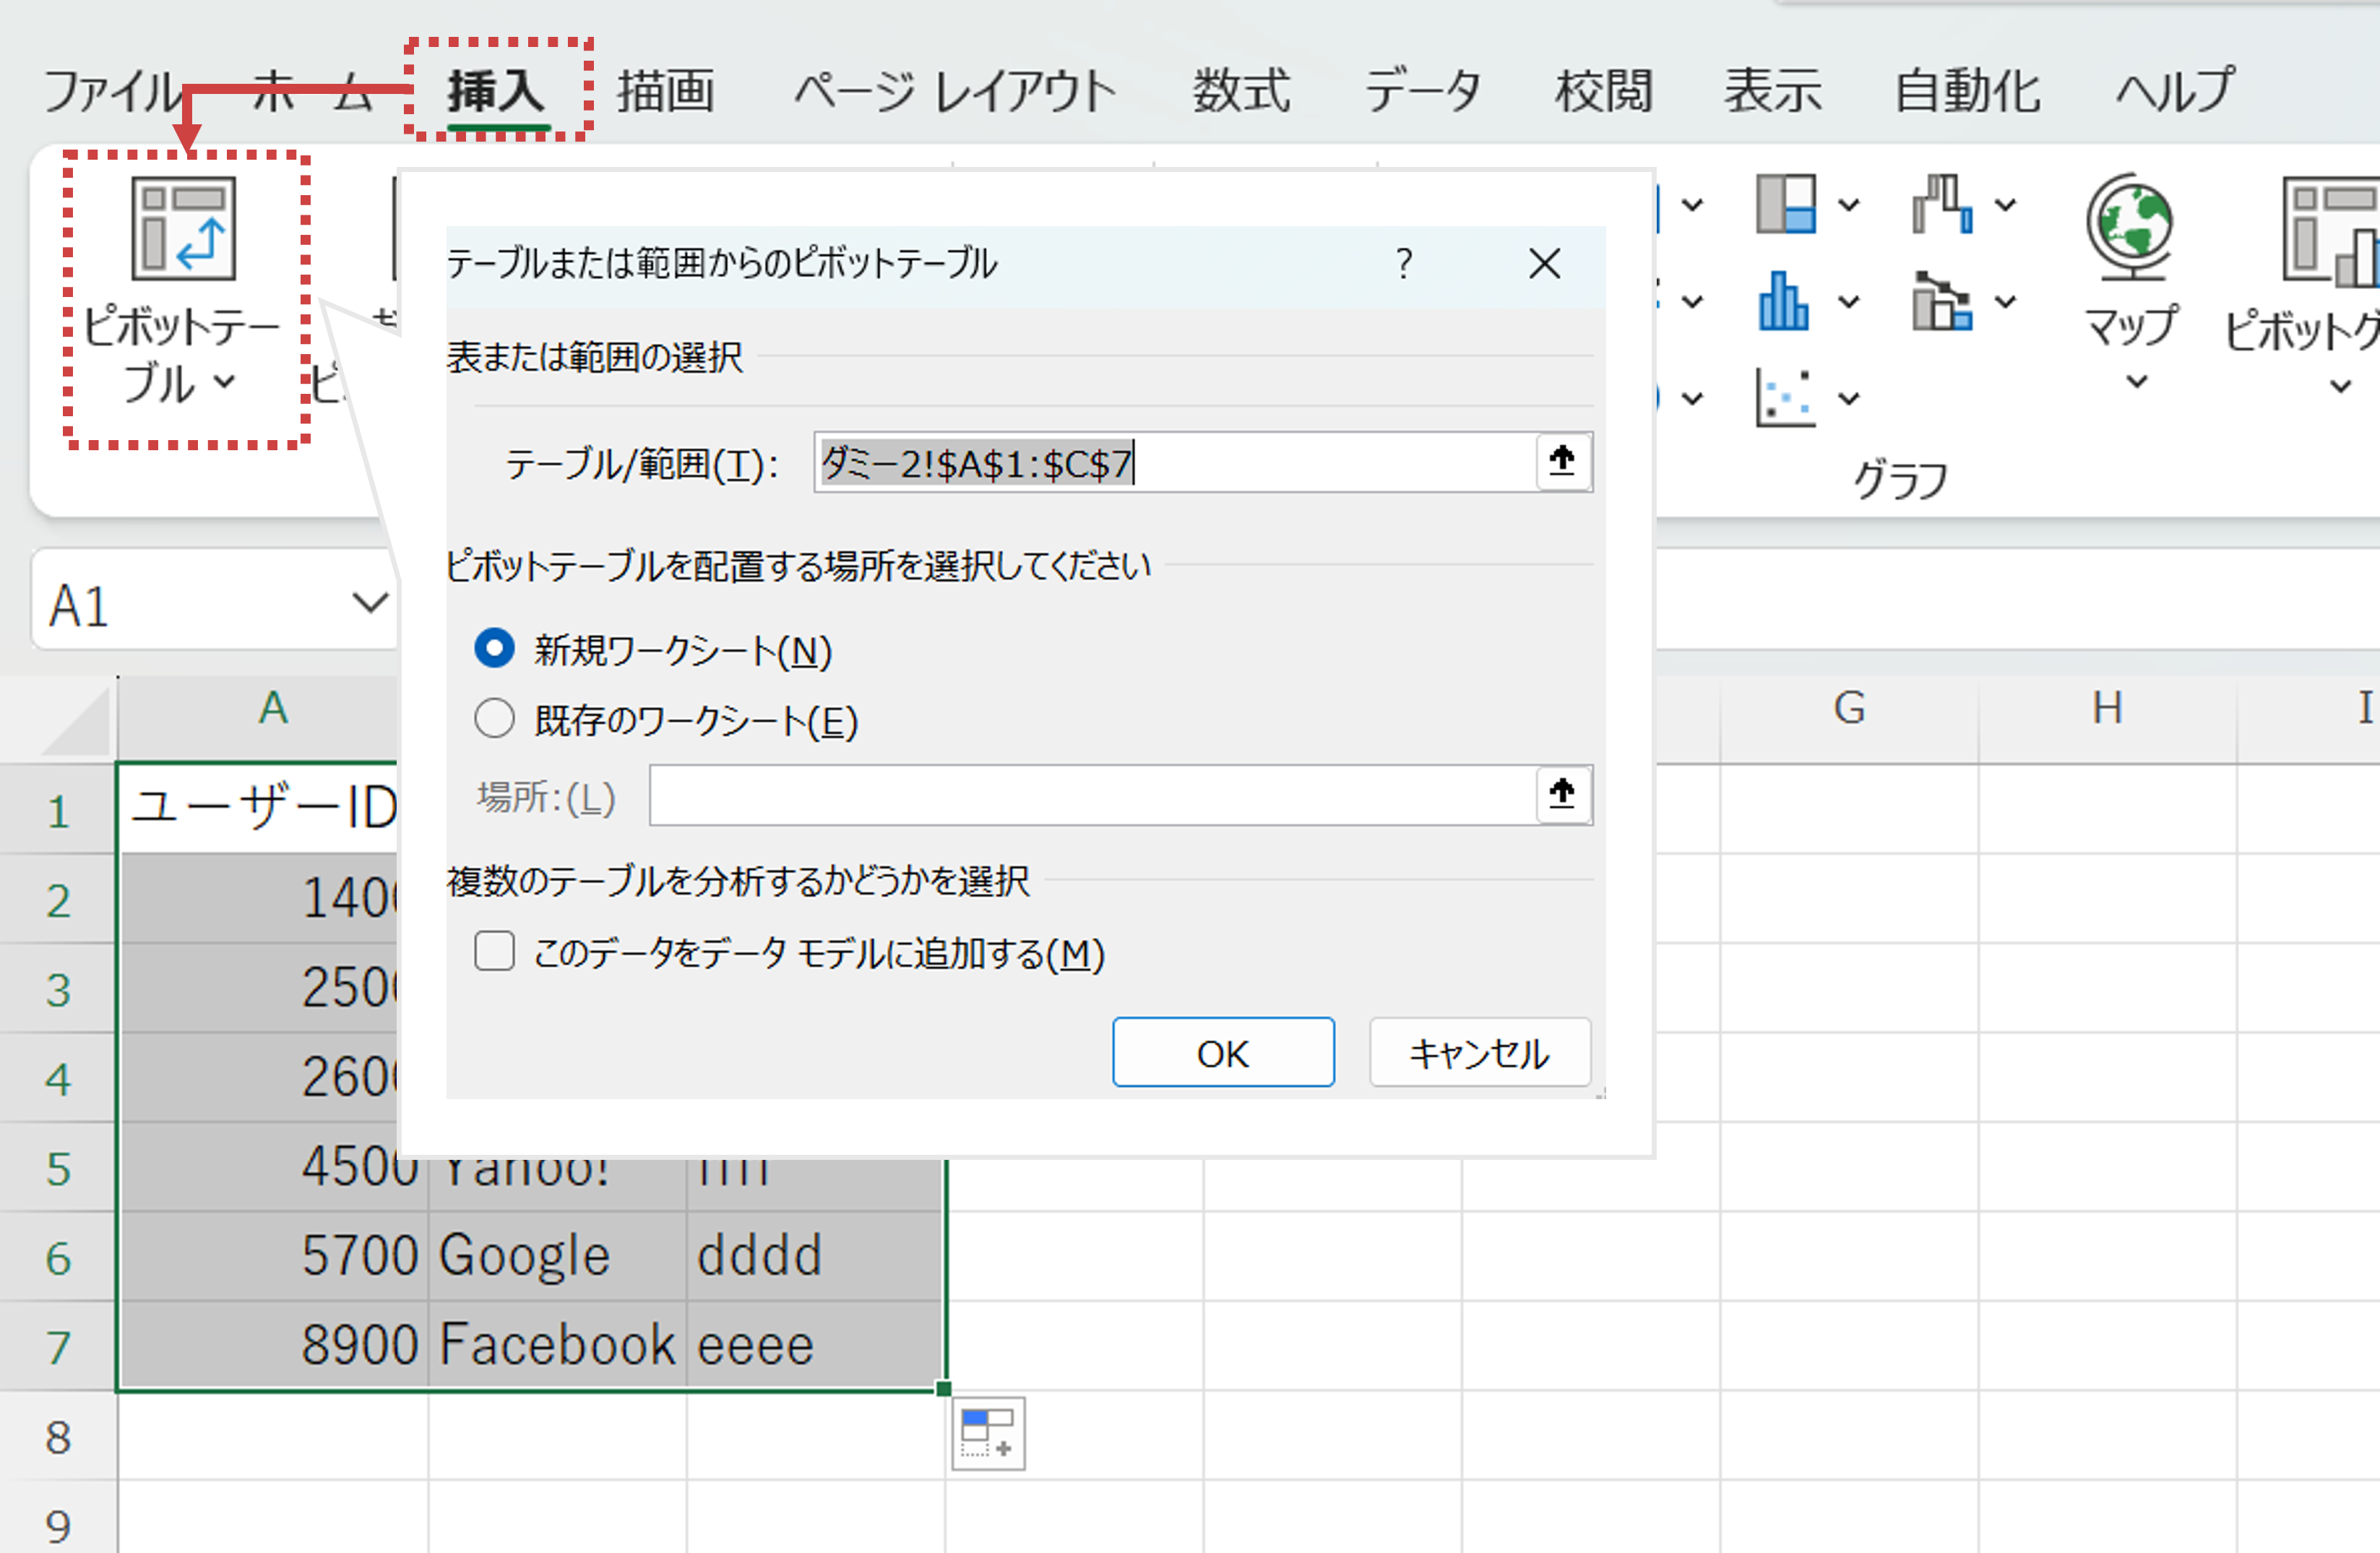
Task: Click the scatter chart icon
Action: [x=1785, y=398]
